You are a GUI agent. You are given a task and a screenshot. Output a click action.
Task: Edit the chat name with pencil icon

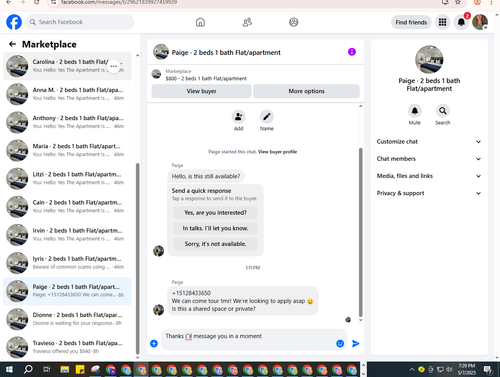click(x=267, y=117)
